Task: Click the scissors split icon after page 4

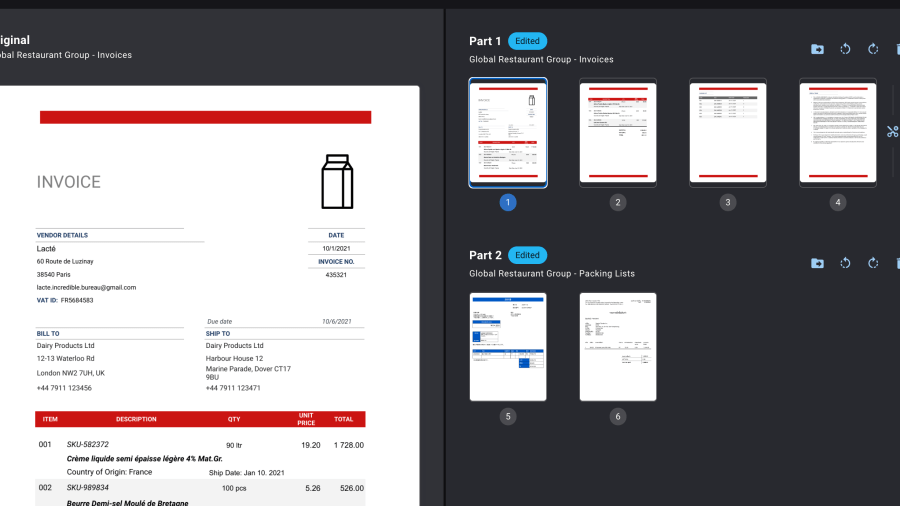Action: pyautogui.click(x=892, y=131)
